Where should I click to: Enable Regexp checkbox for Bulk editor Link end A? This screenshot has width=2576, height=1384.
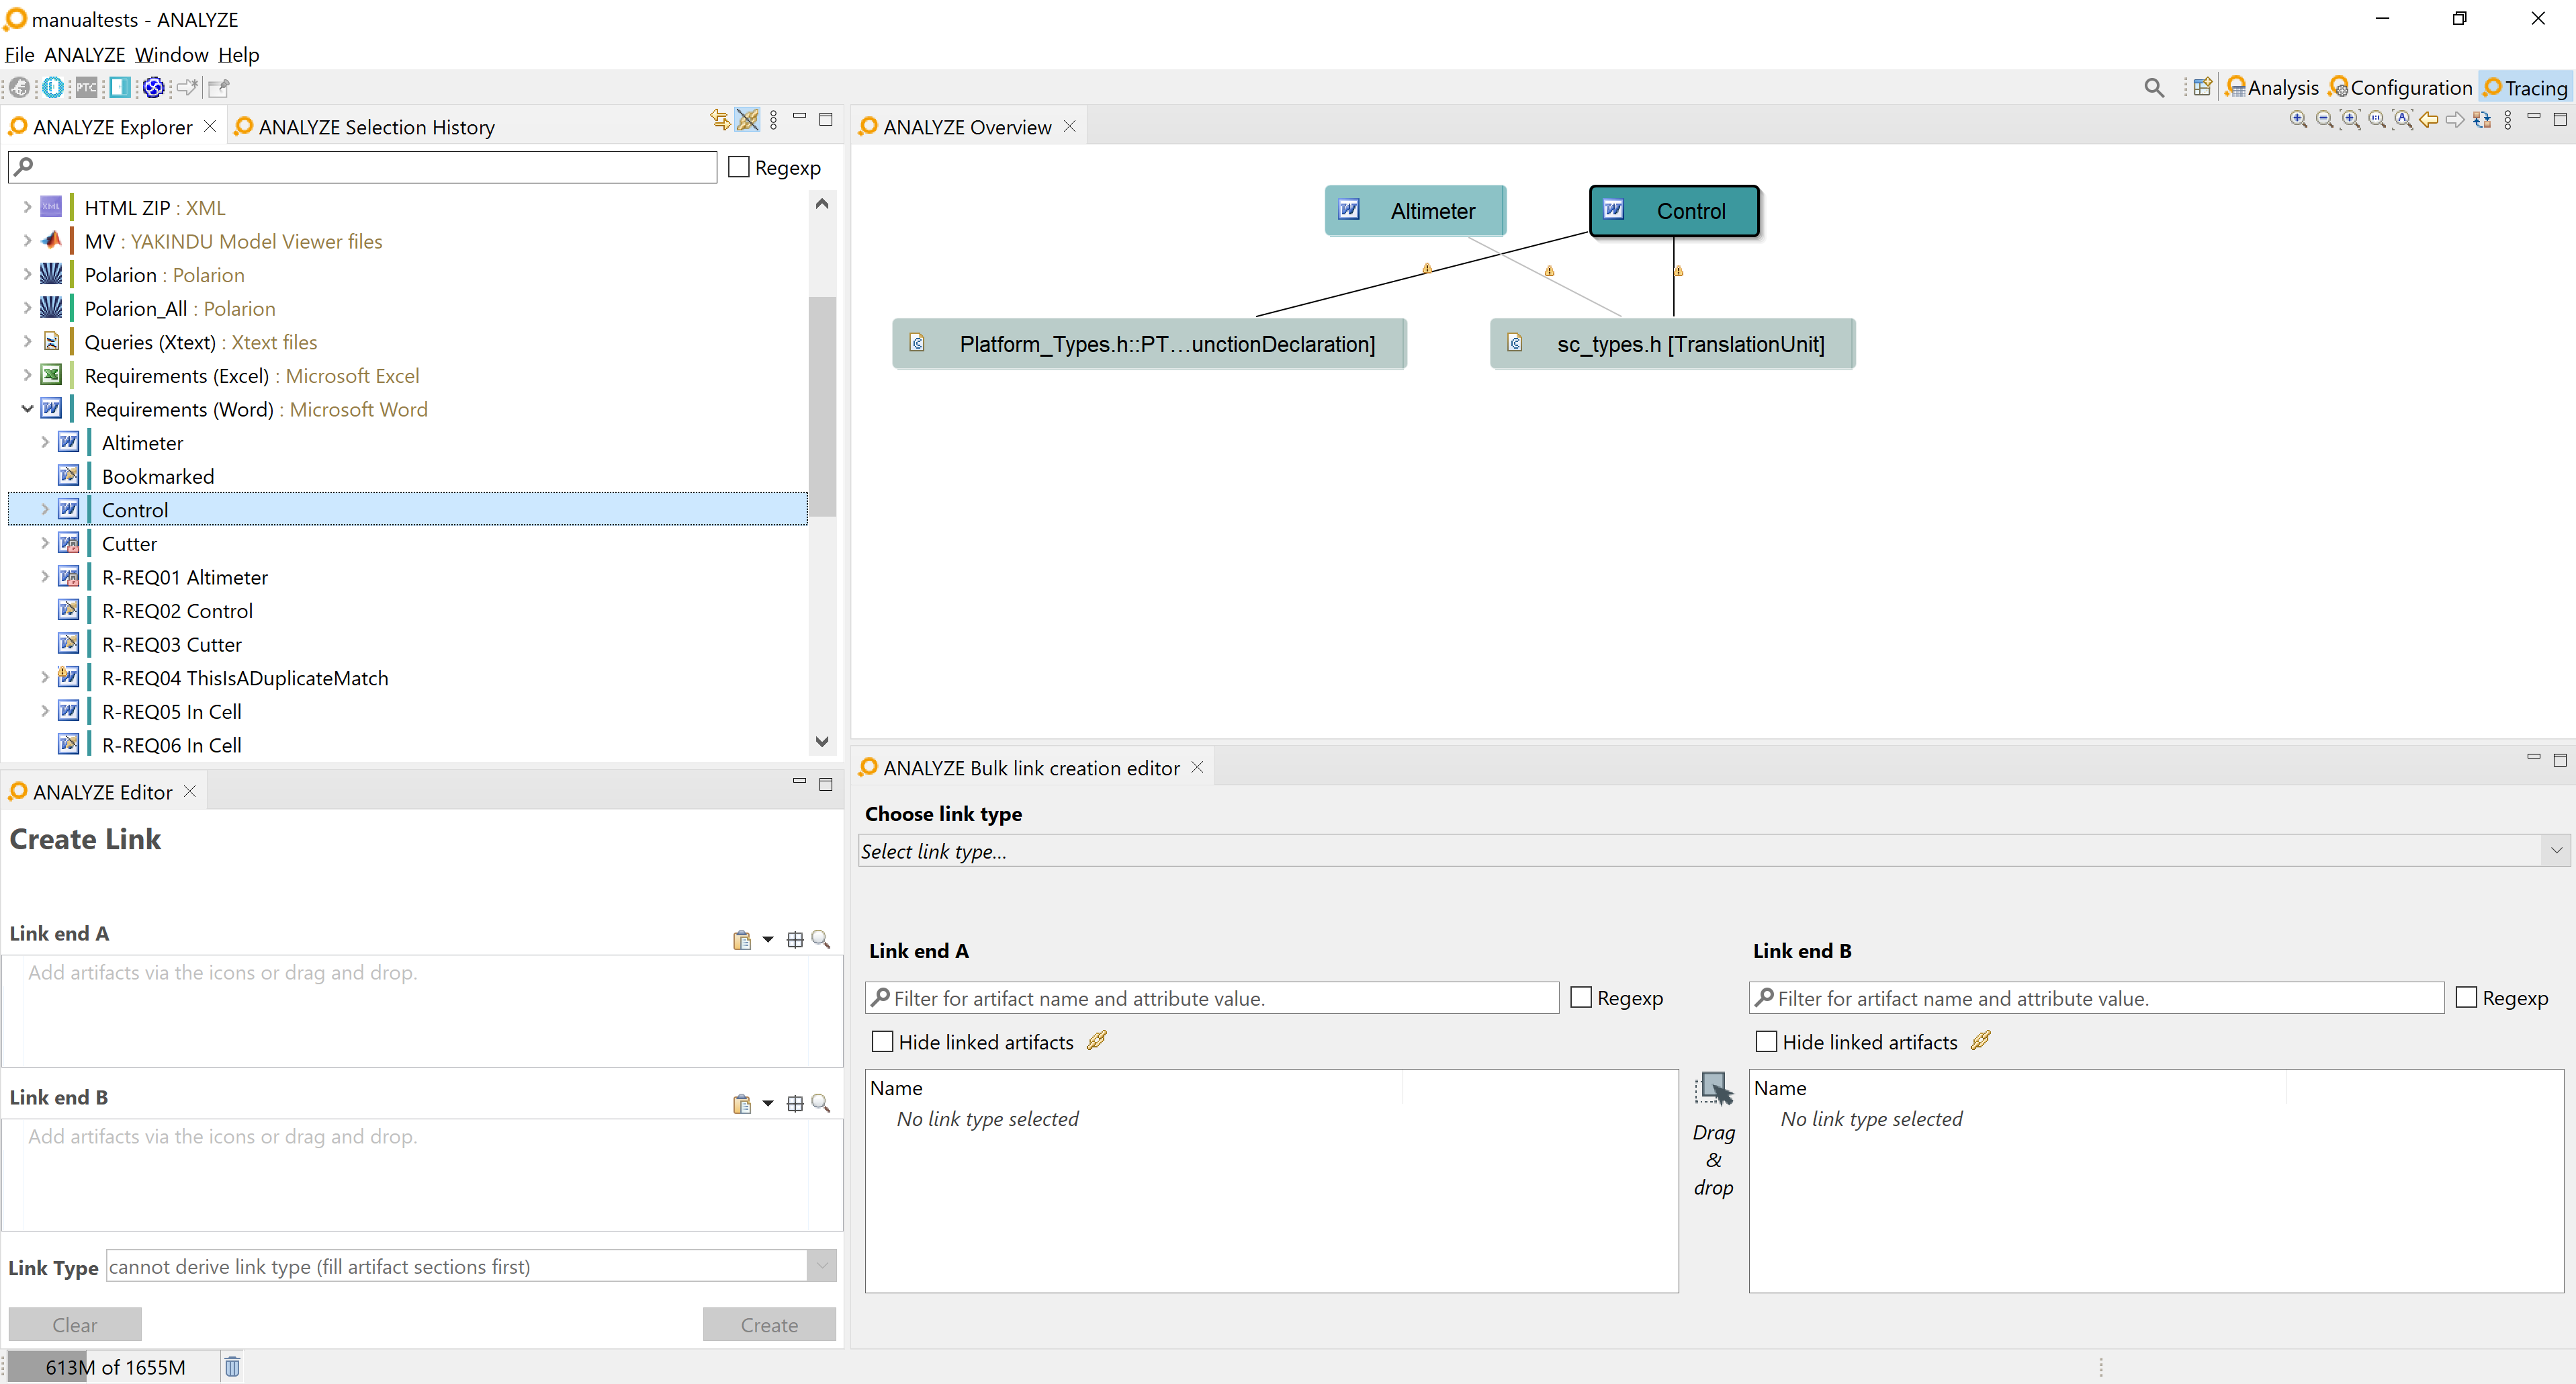pos(1581,997)
